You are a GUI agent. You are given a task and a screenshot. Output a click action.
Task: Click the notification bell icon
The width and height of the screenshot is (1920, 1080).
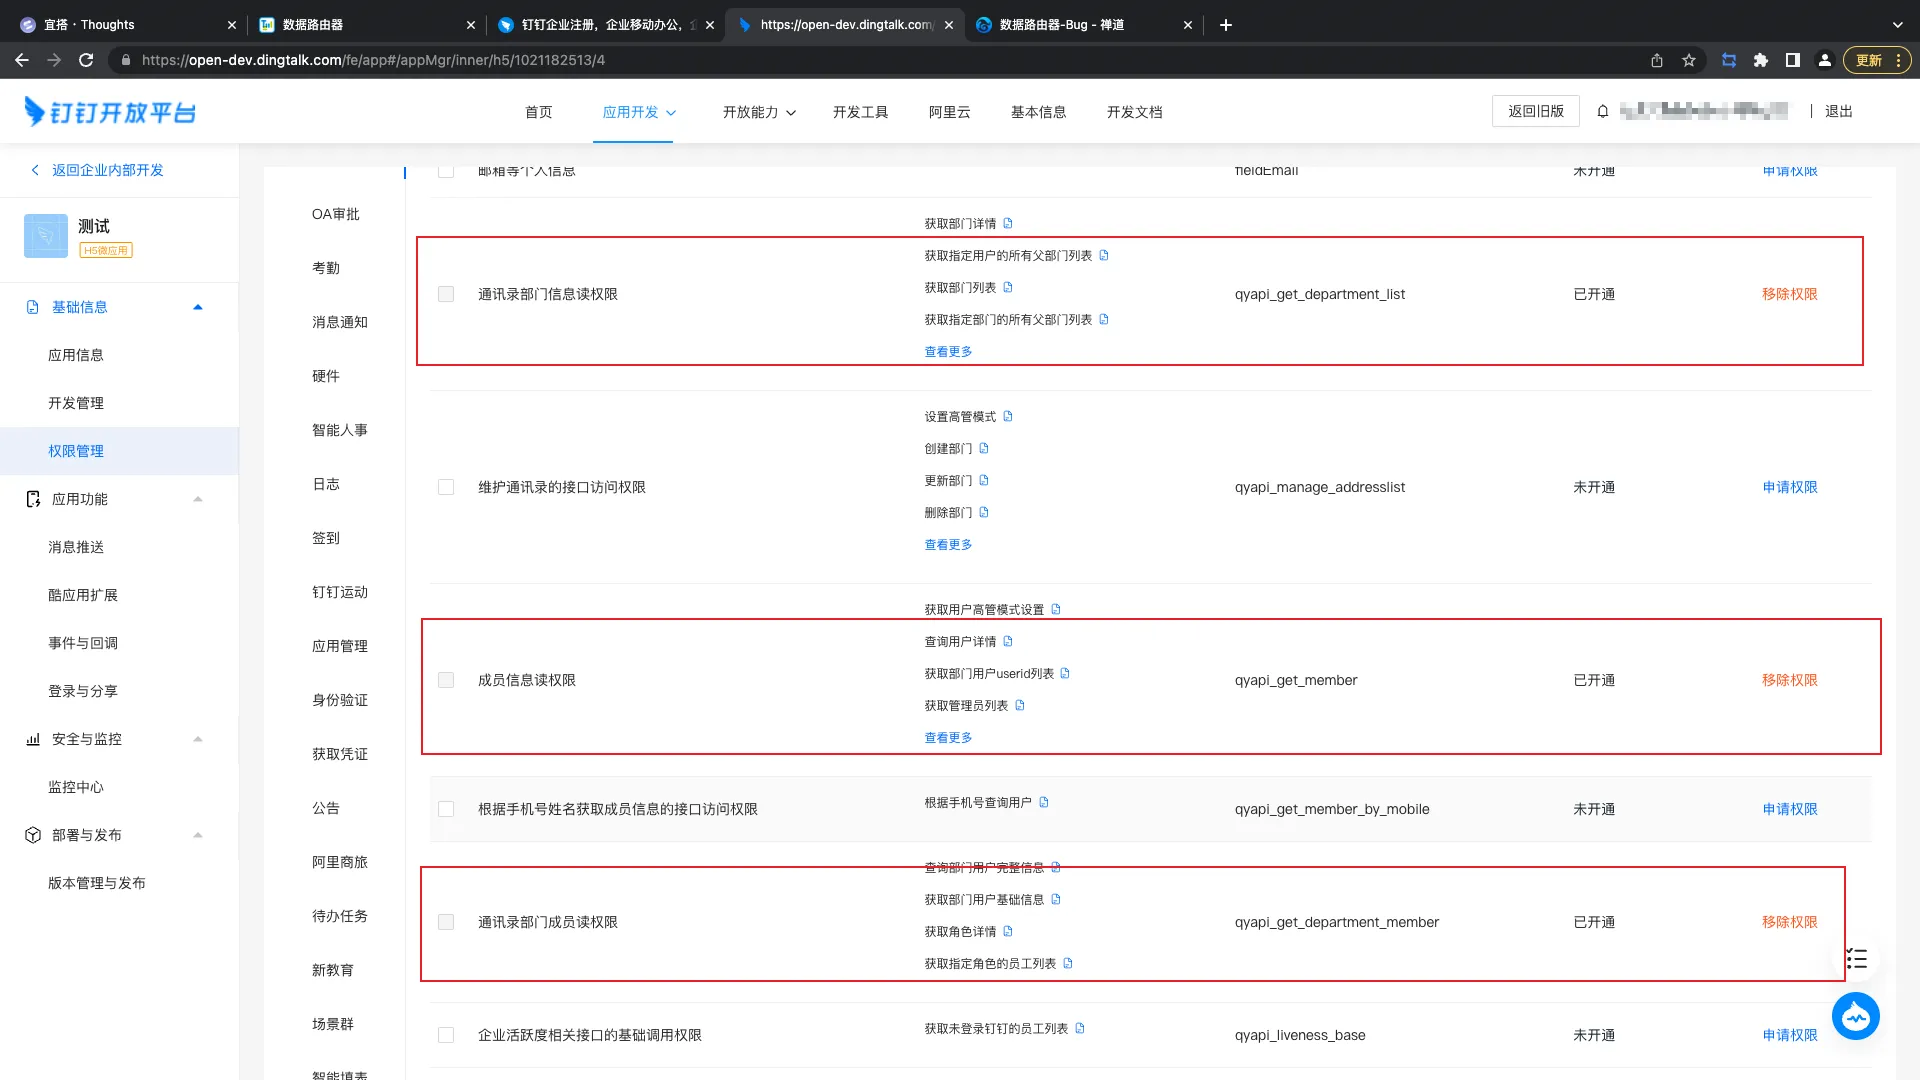click(x=1603, y=112)
